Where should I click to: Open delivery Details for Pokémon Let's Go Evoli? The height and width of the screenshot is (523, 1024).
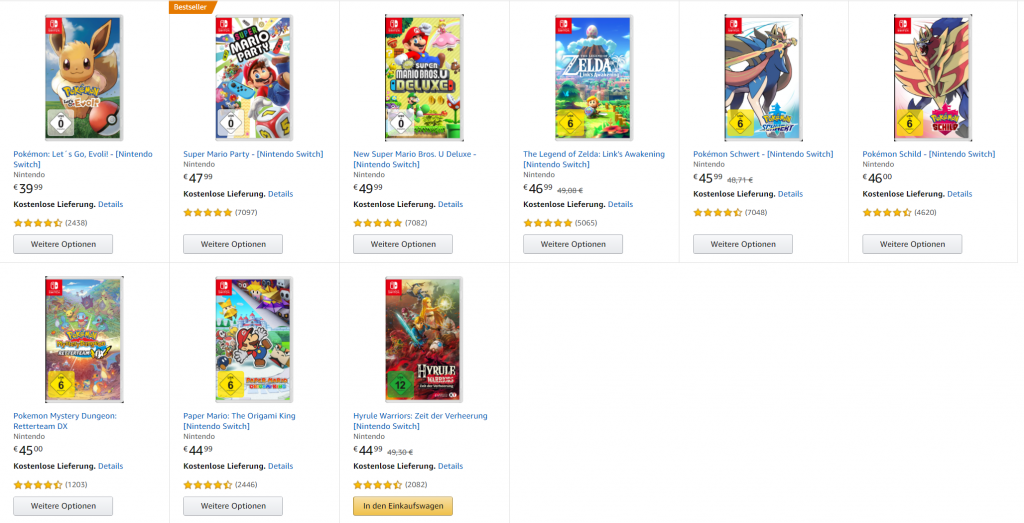click(x=110, y=204)
